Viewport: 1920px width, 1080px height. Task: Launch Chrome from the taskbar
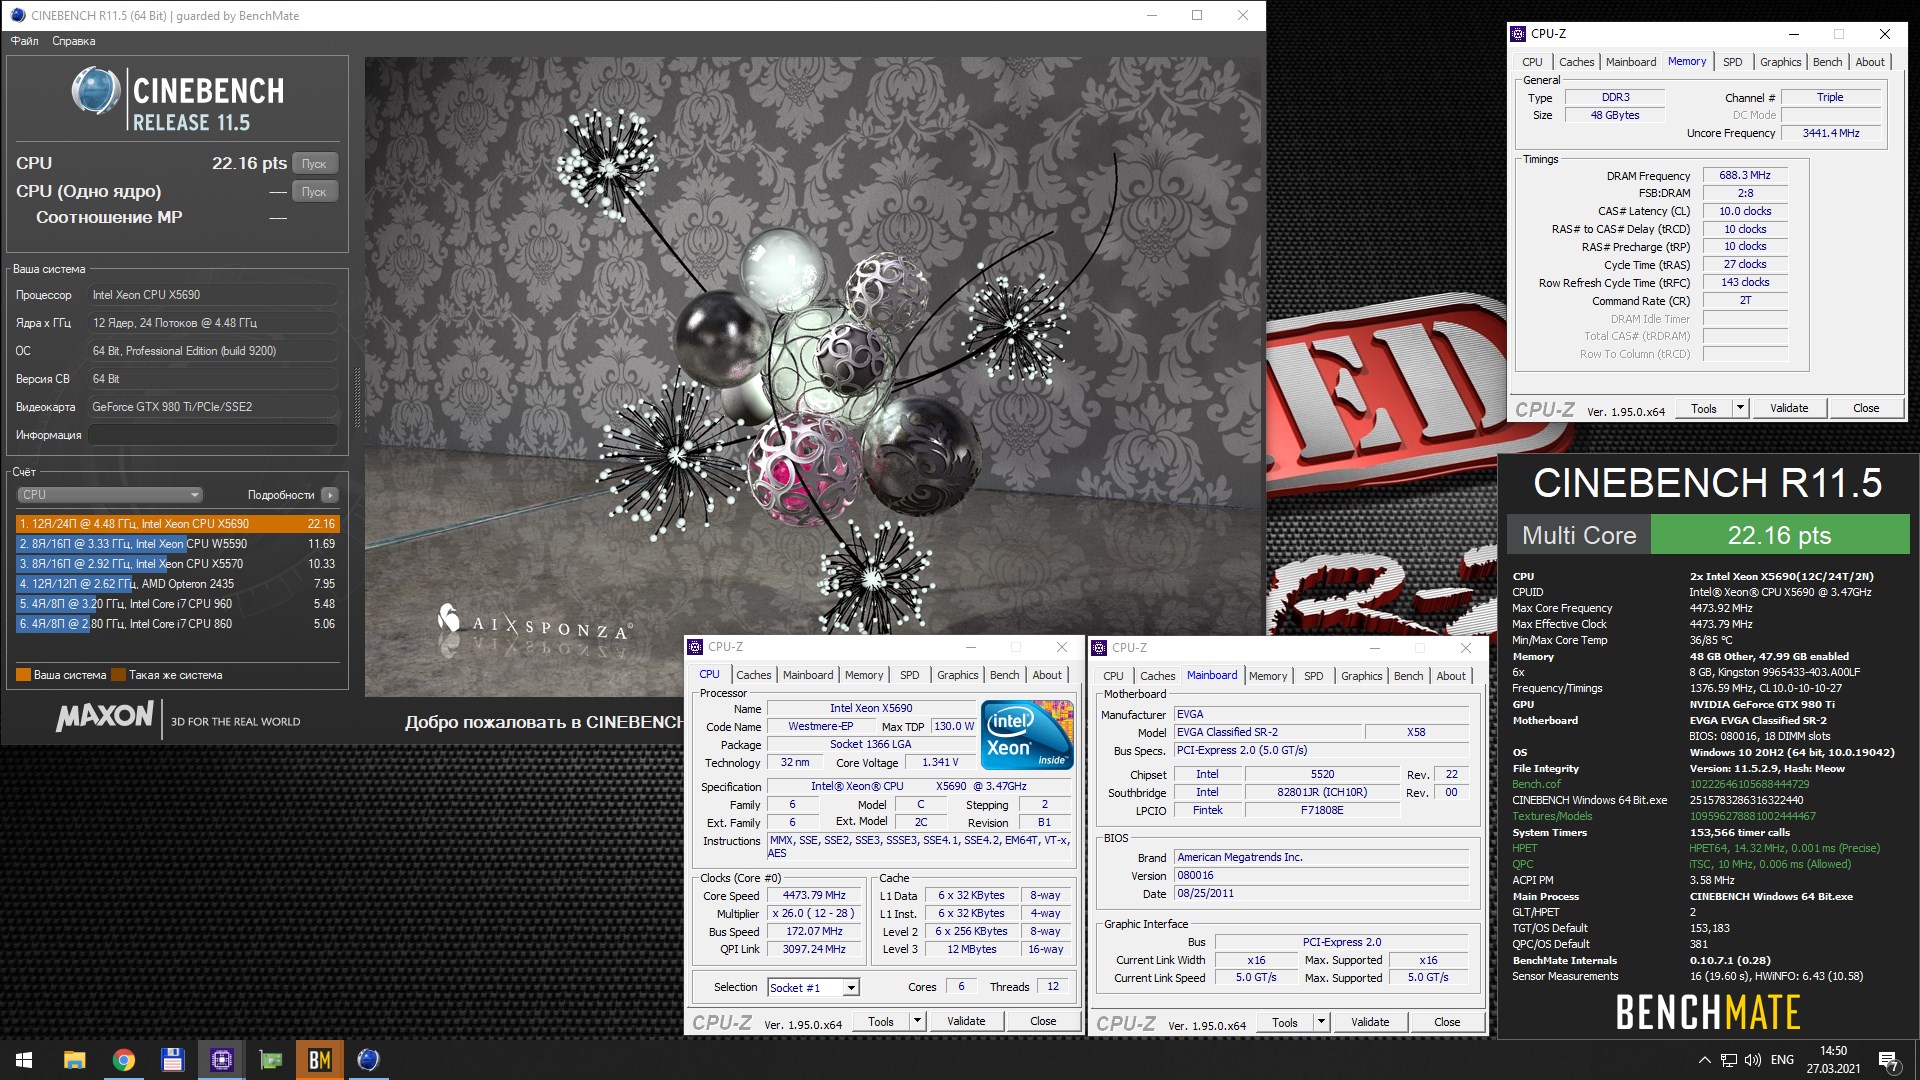point(124,1060)
